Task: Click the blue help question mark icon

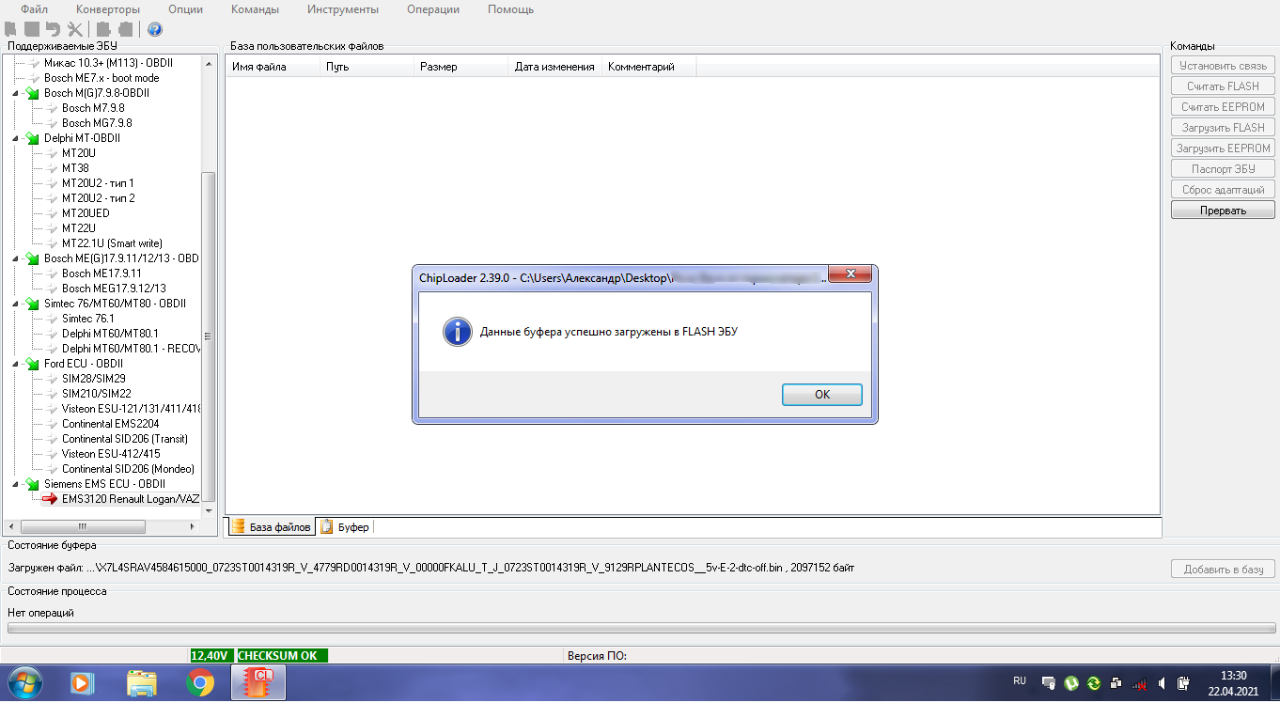Action: pos(155,29)
